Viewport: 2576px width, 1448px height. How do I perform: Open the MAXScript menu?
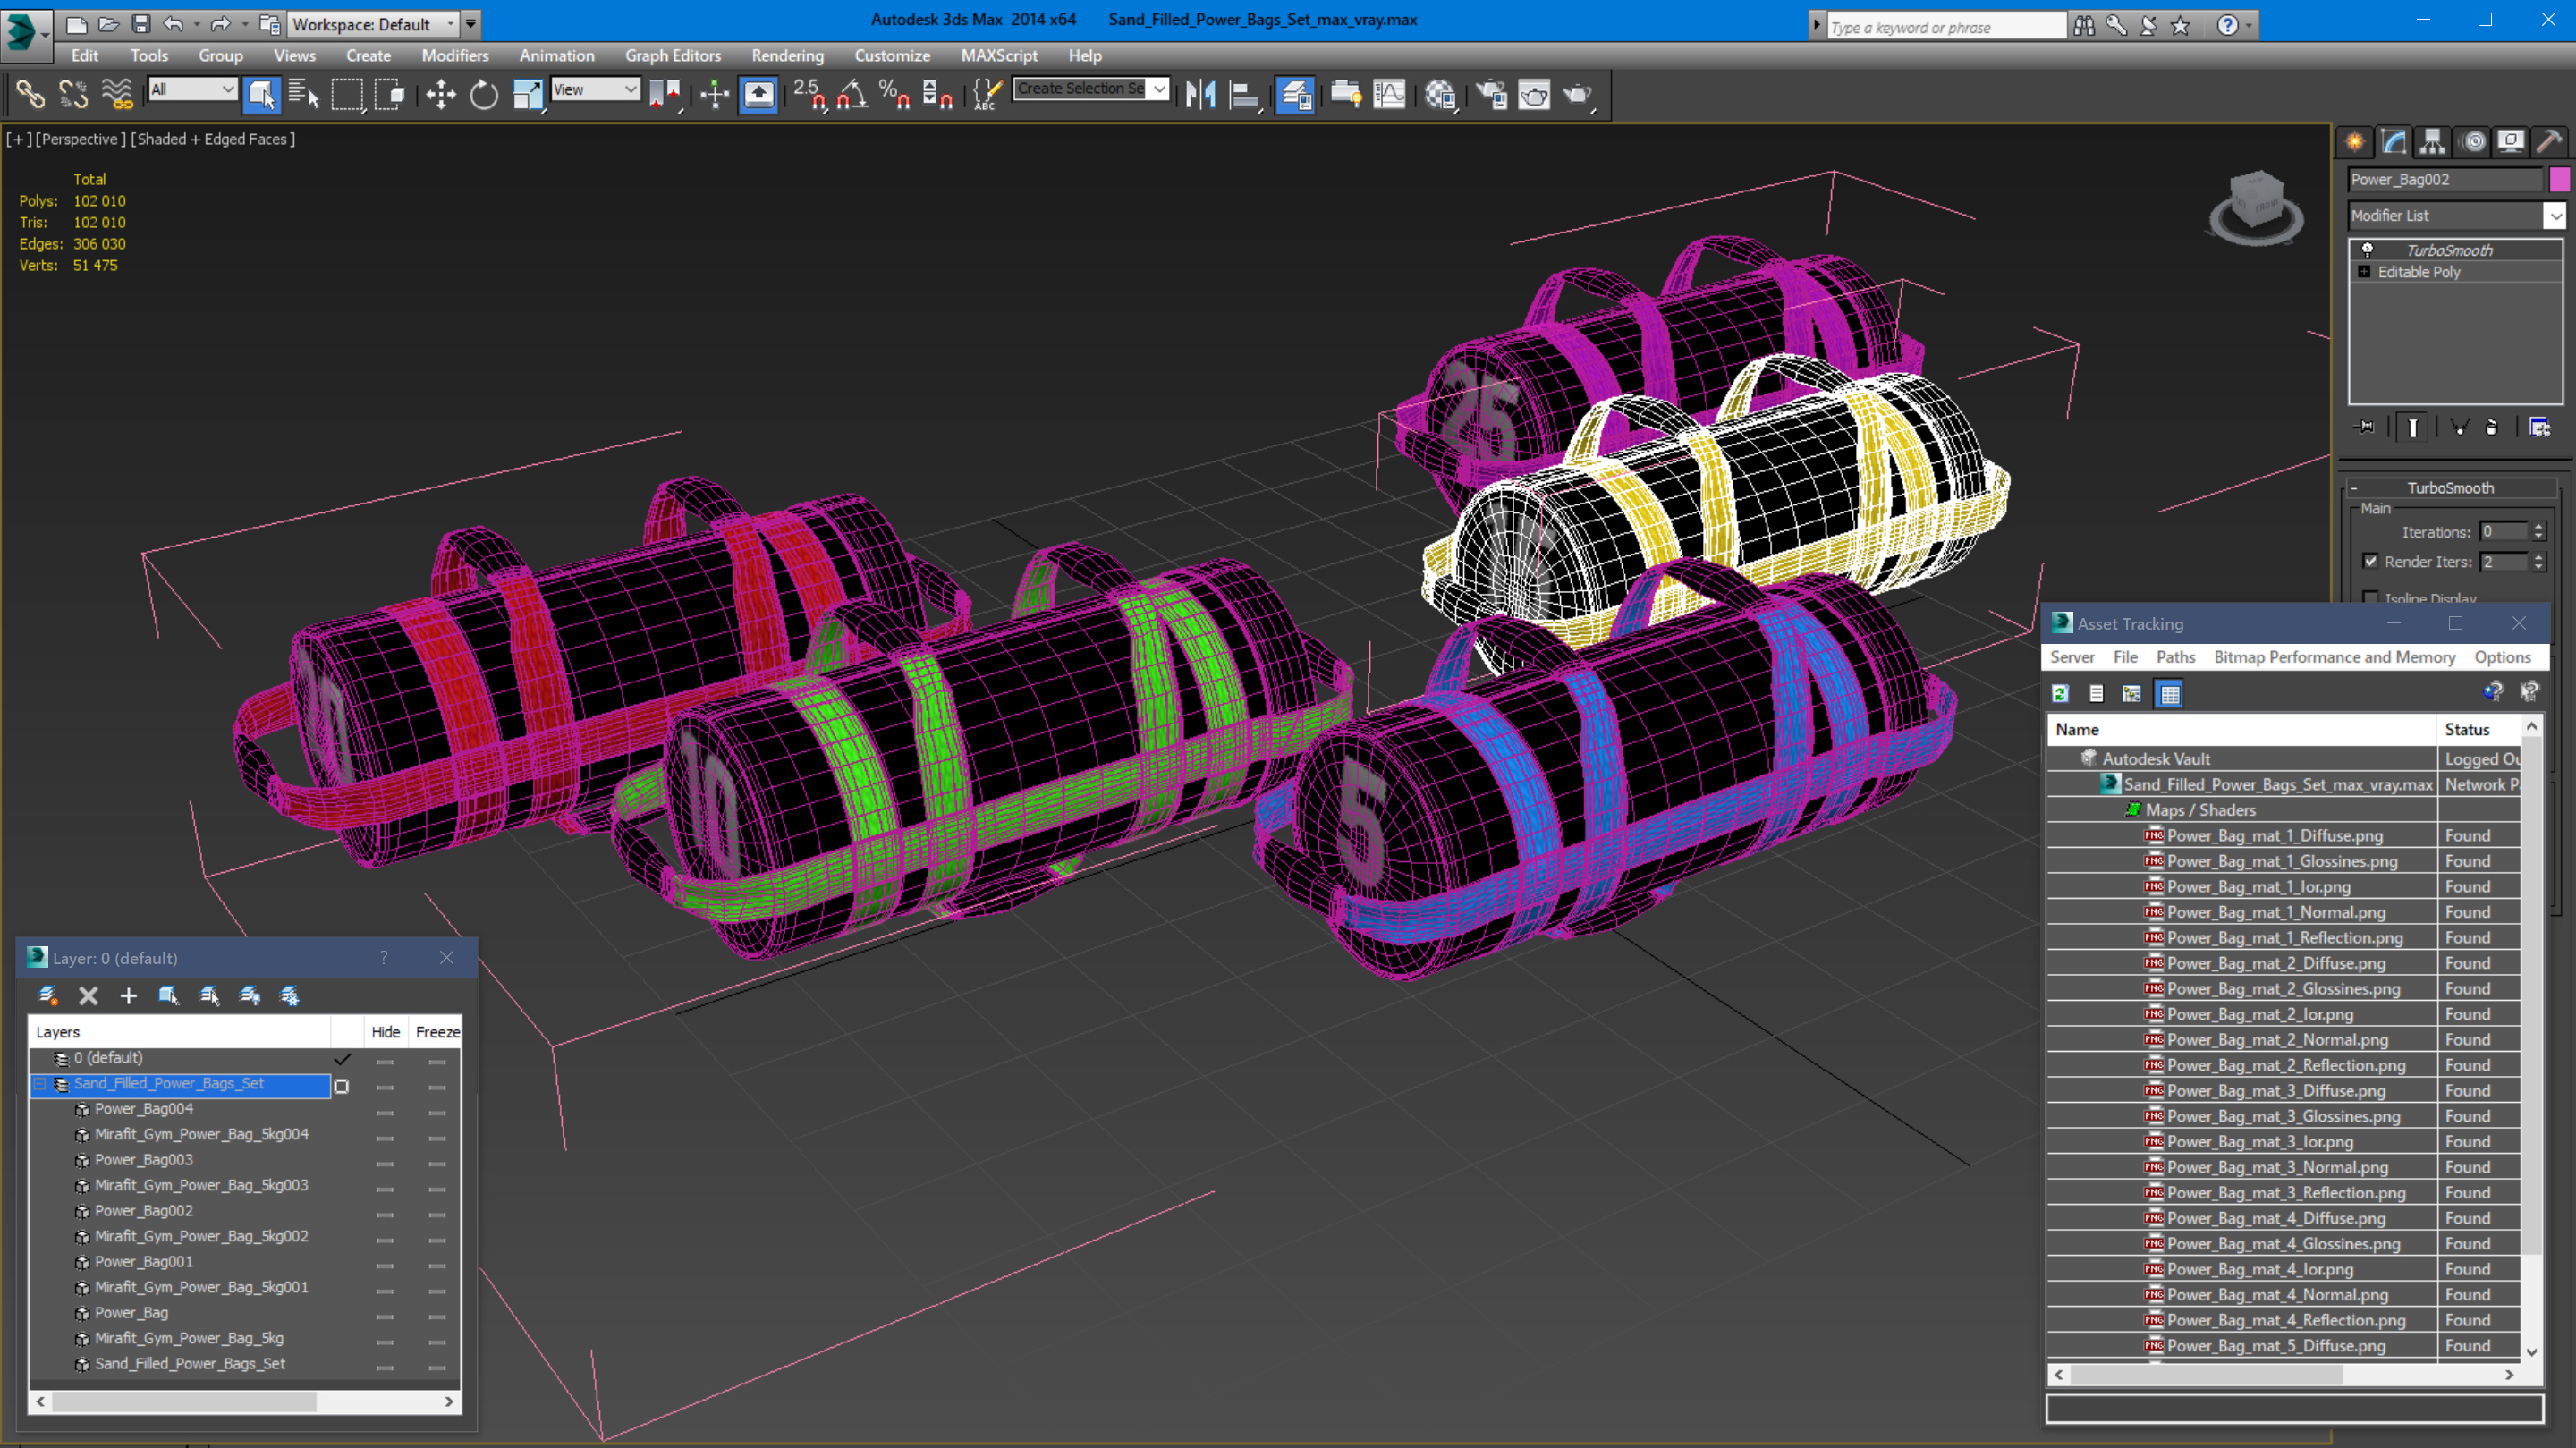click(998, 56)
